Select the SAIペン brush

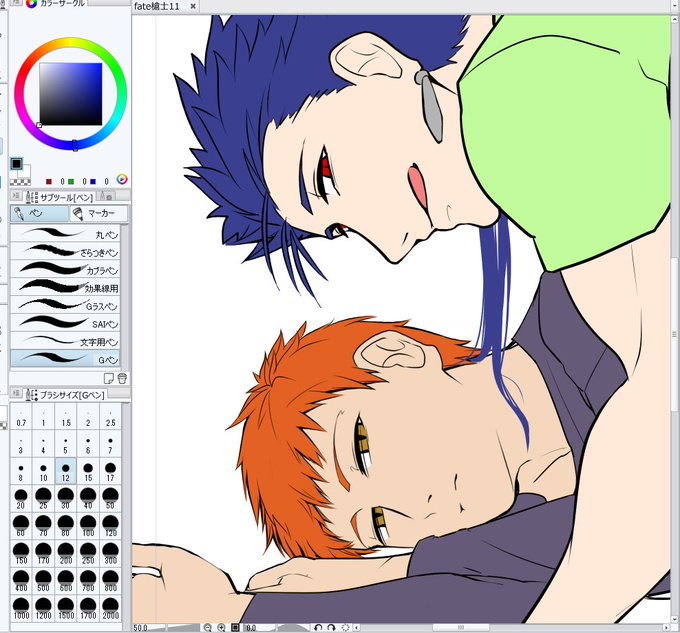pyautogui.click(x=65, y=323)
